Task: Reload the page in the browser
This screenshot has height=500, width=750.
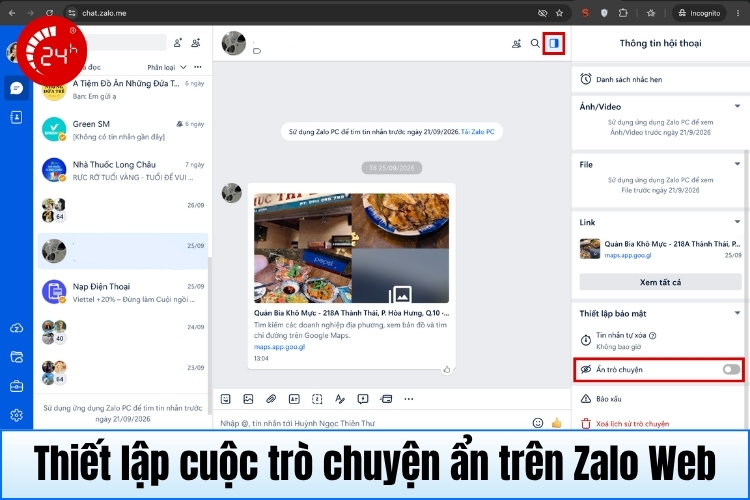Action: 49,13
